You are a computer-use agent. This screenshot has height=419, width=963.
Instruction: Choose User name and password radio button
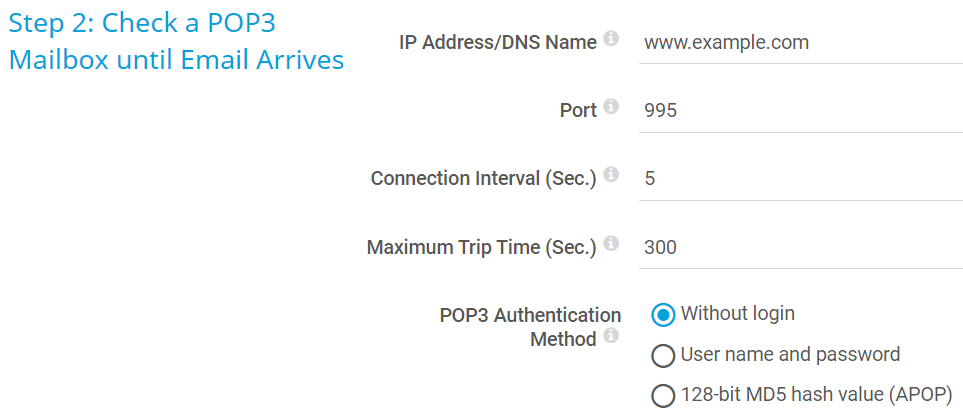pyautogui.click(x=663, y=356)
